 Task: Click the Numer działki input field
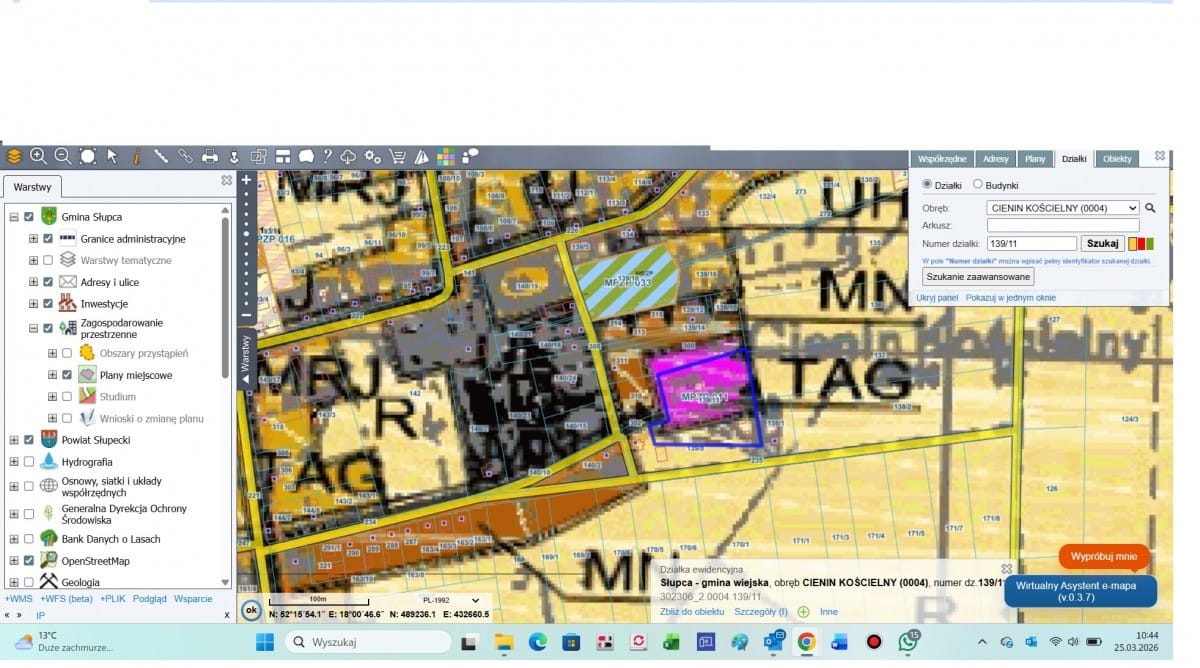tap(1031, 243)
